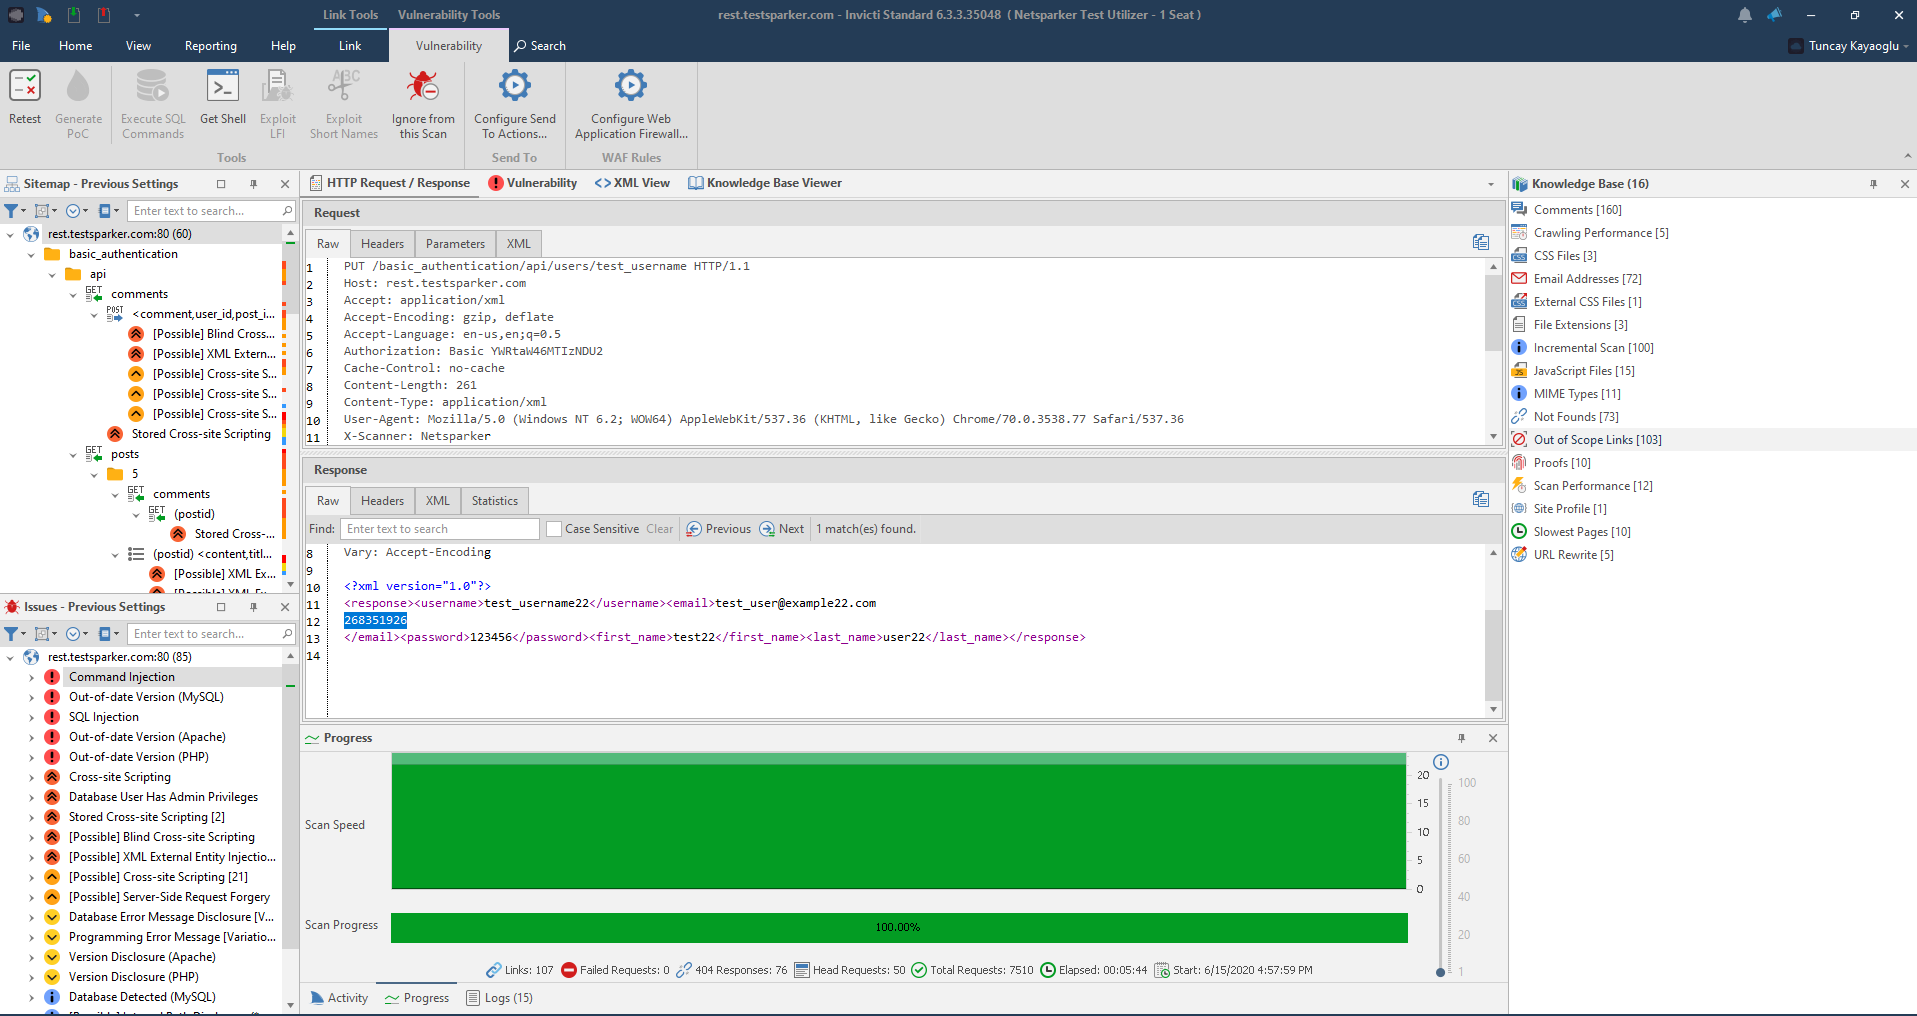
Task: Expand Cross-site Scripting issue
Action: (31, 777)
